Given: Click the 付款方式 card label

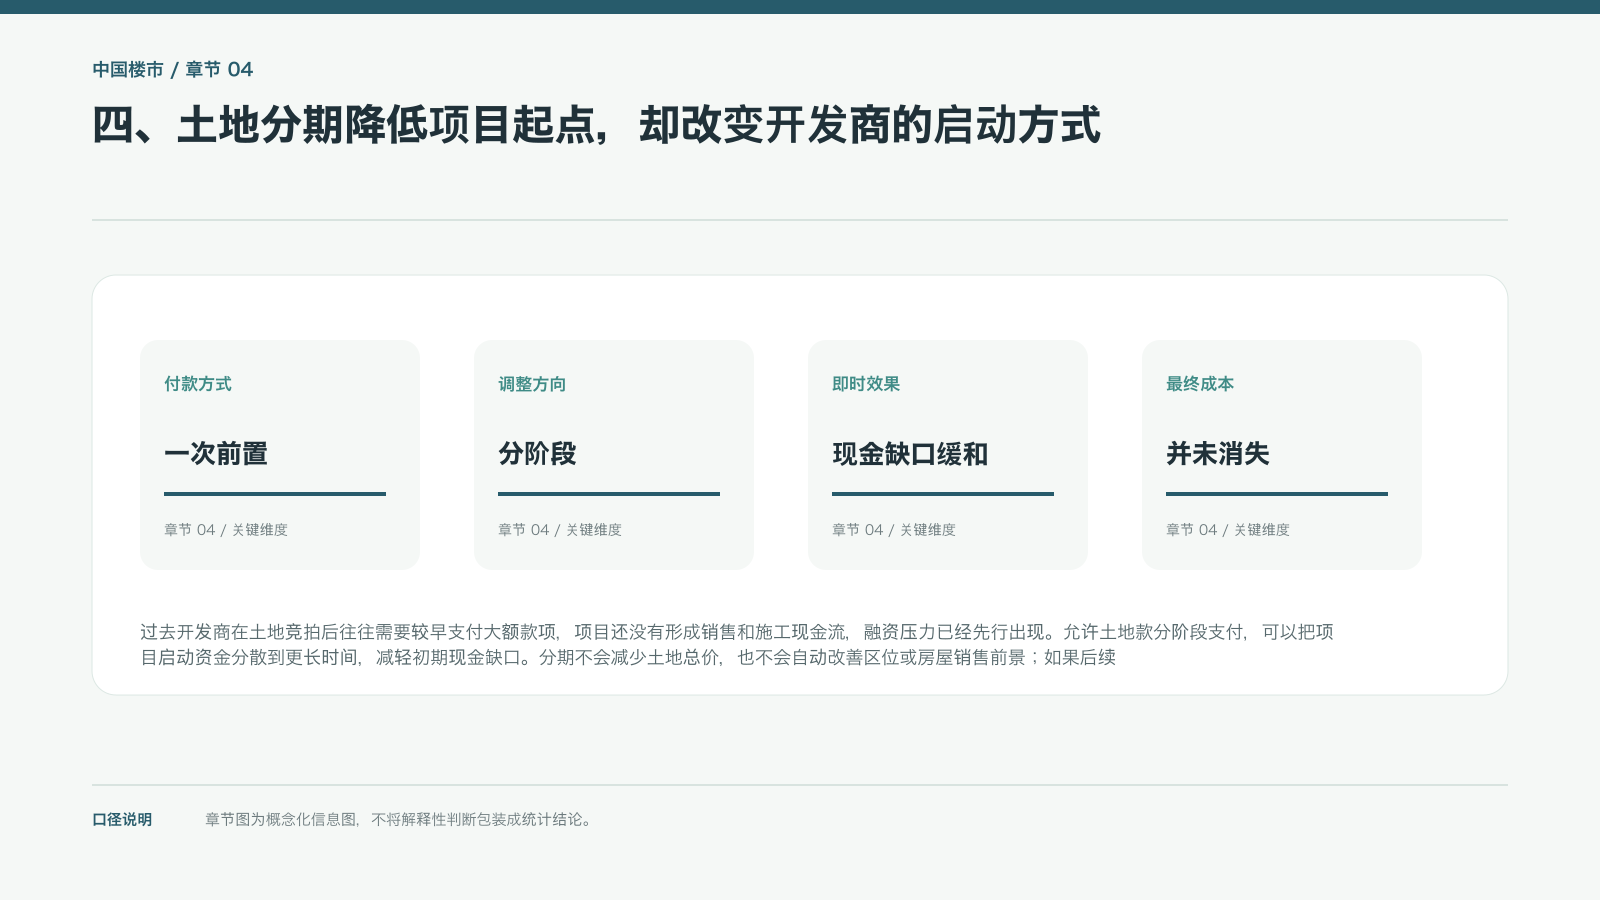Looking at the screenshot, I should [x=198, y=384].
